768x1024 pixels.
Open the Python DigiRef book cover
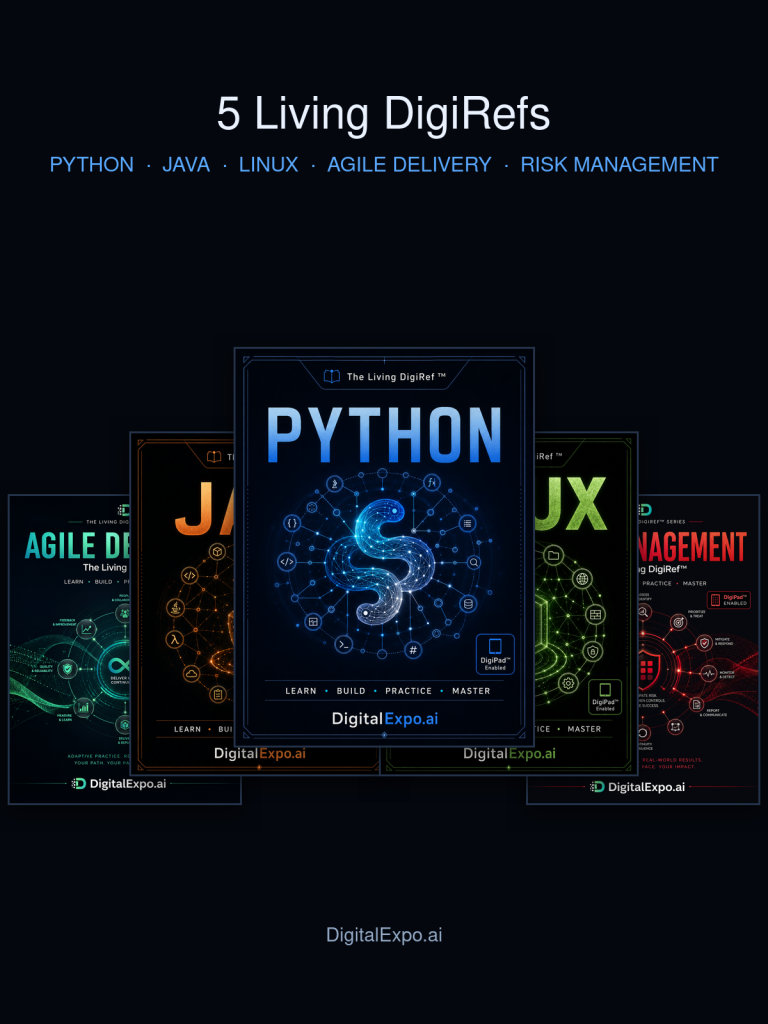click(x=384, y=547)
